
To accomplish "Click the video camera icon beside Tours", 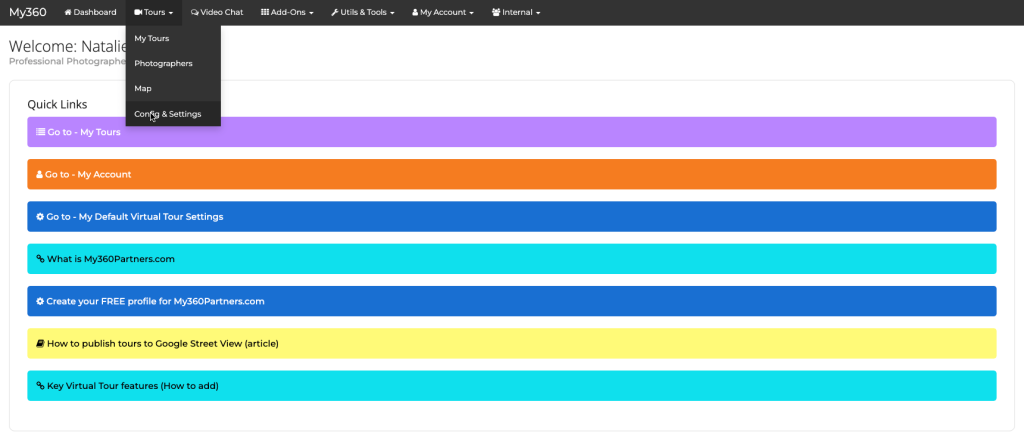I will [138, 12].
